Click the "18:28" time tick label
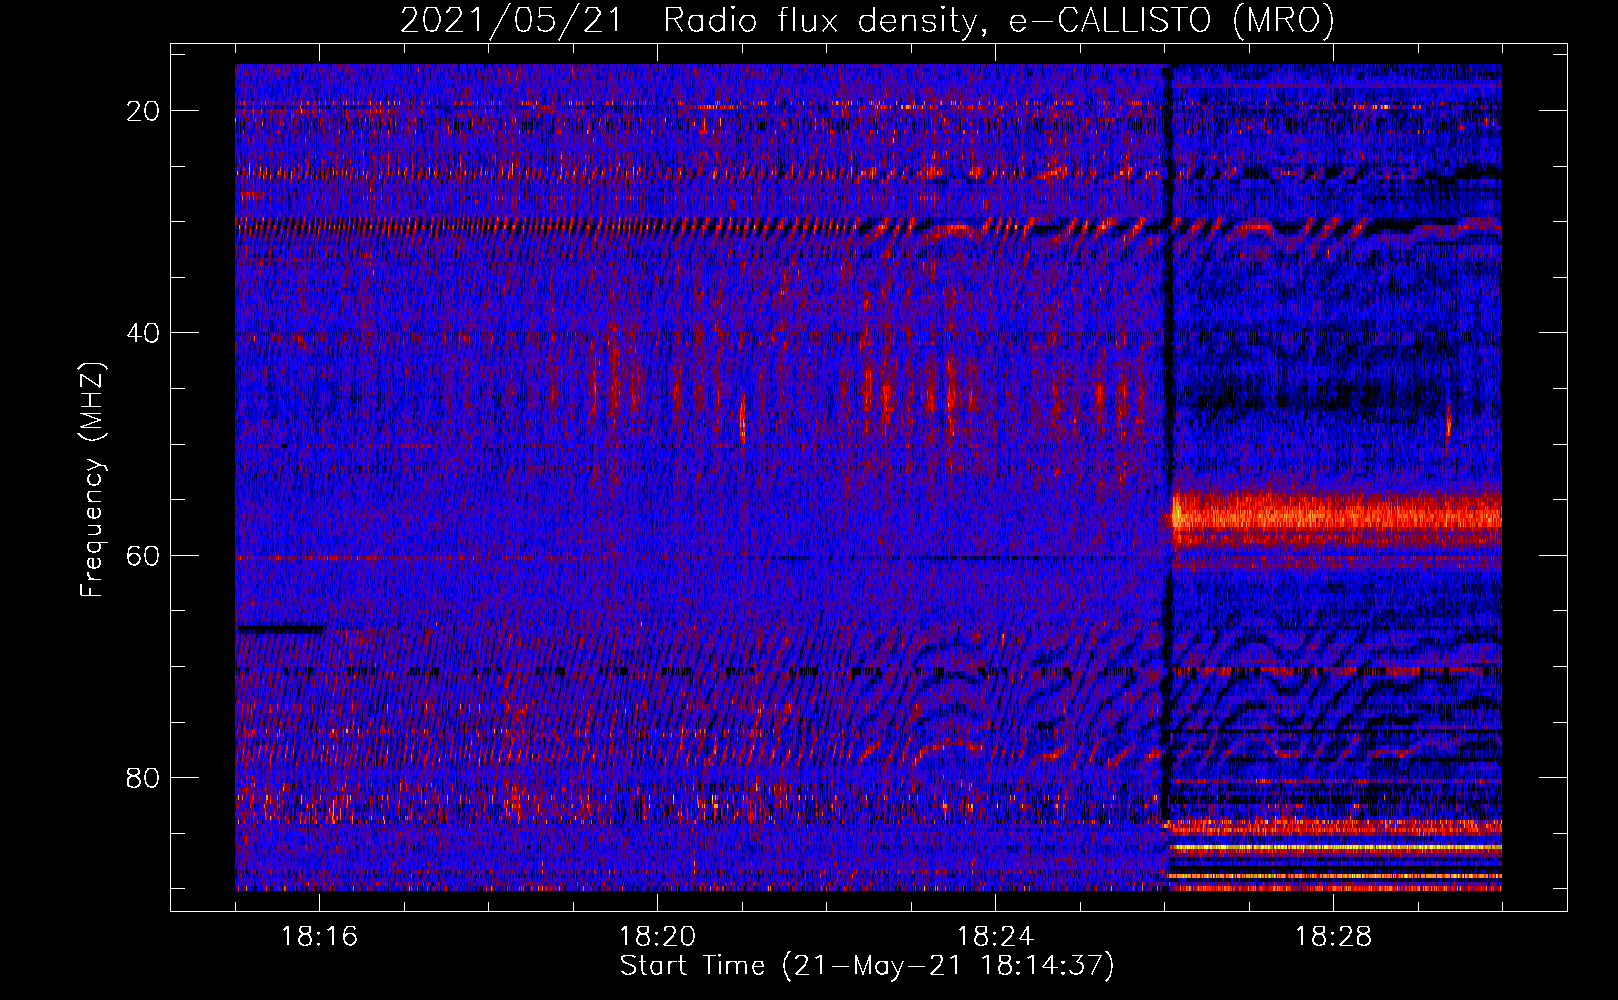This screenshot has height=1000, width=1618. [x=1333, y=937]
